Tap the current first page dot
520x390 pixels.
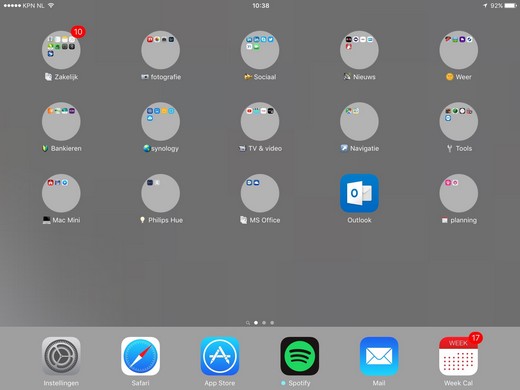pyautogui.click(x=256, y=323)
